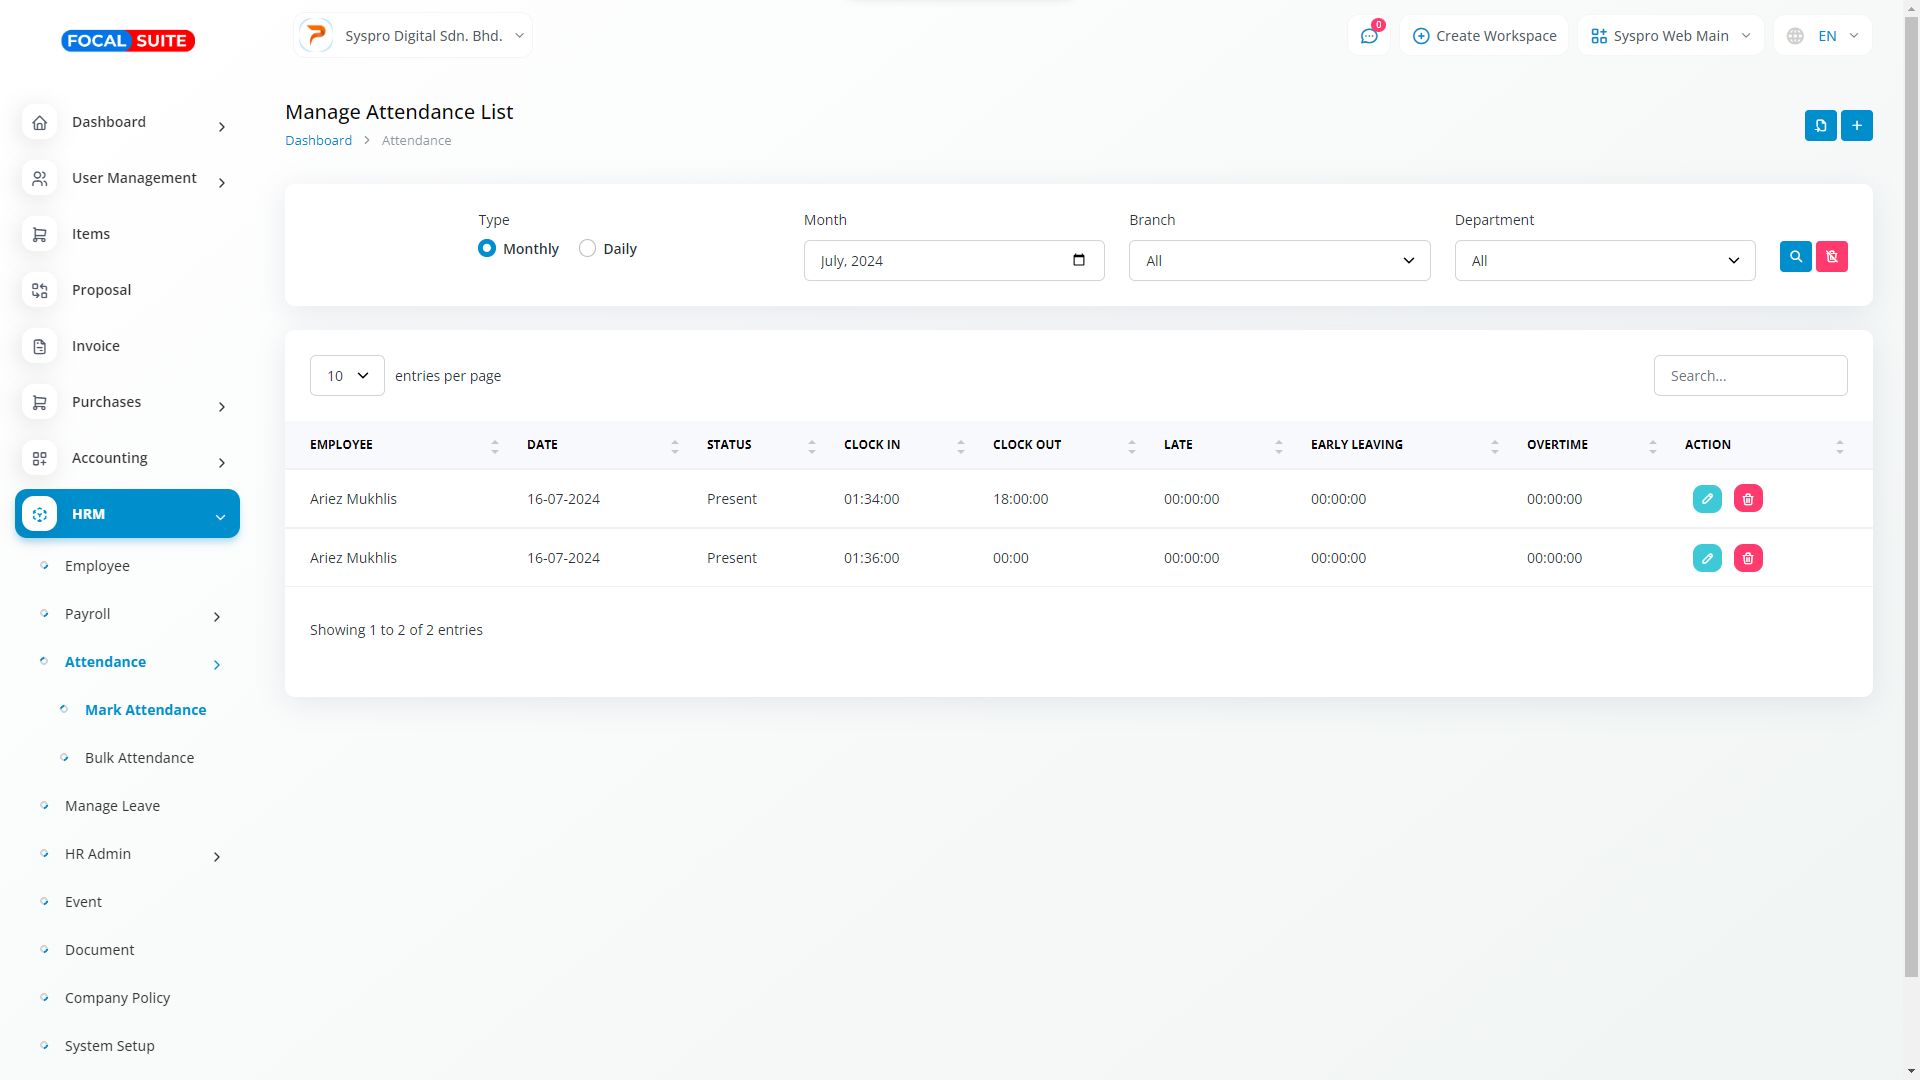Sort table by Clock In column arrows
The image size is (1920, 1080).
pyautogui.click(x=960, y=446)
